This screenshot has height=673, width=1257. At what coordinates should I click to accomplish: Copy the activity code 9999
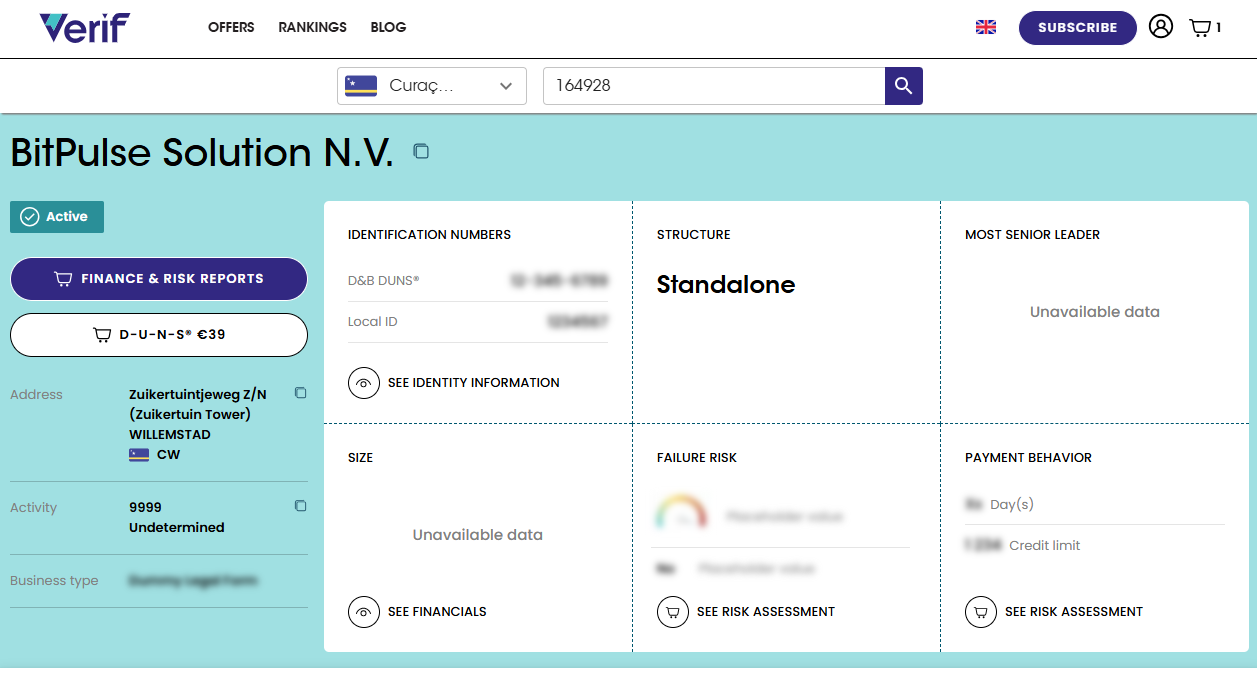point(300,506)
